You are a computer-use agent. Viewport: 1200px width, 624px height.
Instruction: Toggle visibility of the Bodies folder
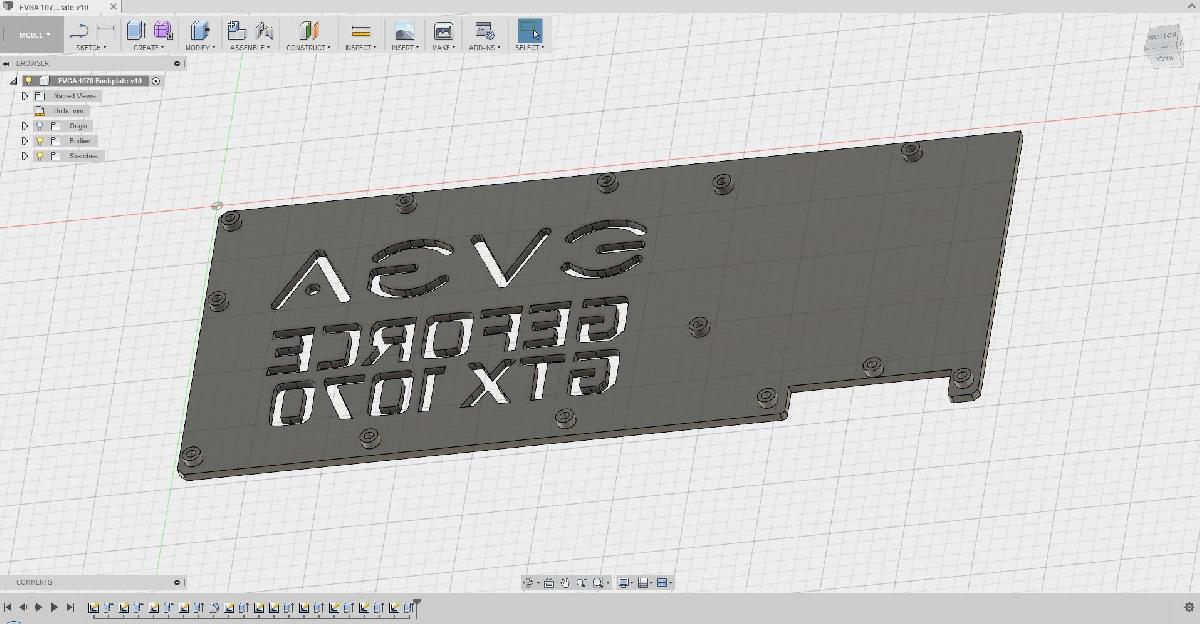pos(40,140)
